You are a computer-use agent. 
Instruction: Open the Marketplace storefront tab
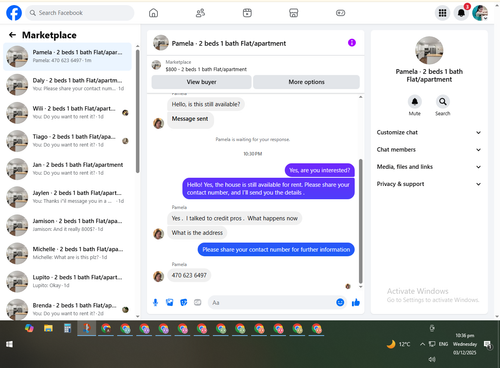coord(294,13)
